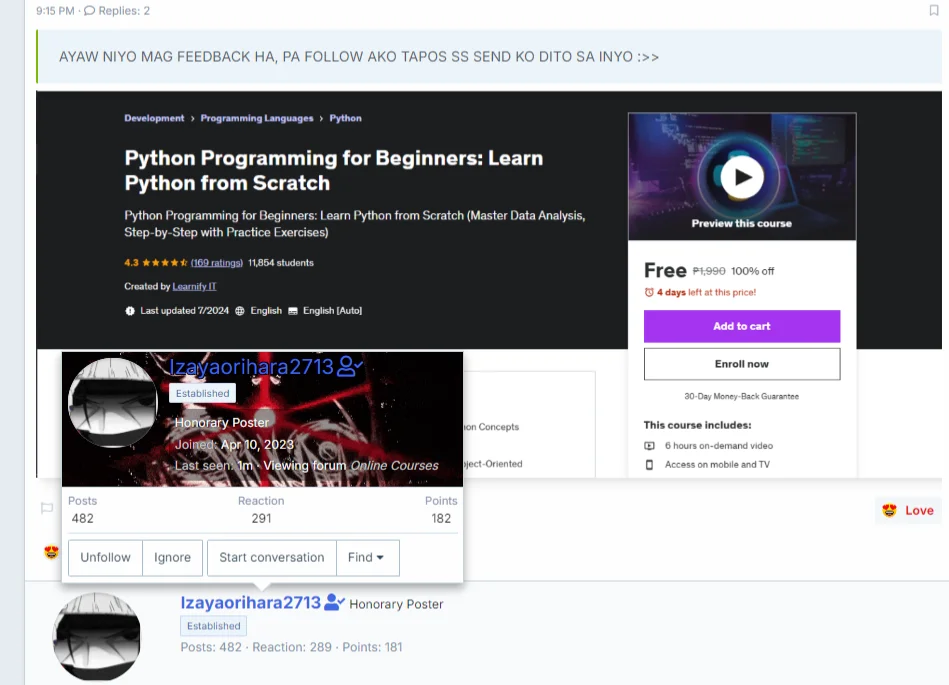Click the Ignore button
This screenshot has width=949, height=685.
172,557
